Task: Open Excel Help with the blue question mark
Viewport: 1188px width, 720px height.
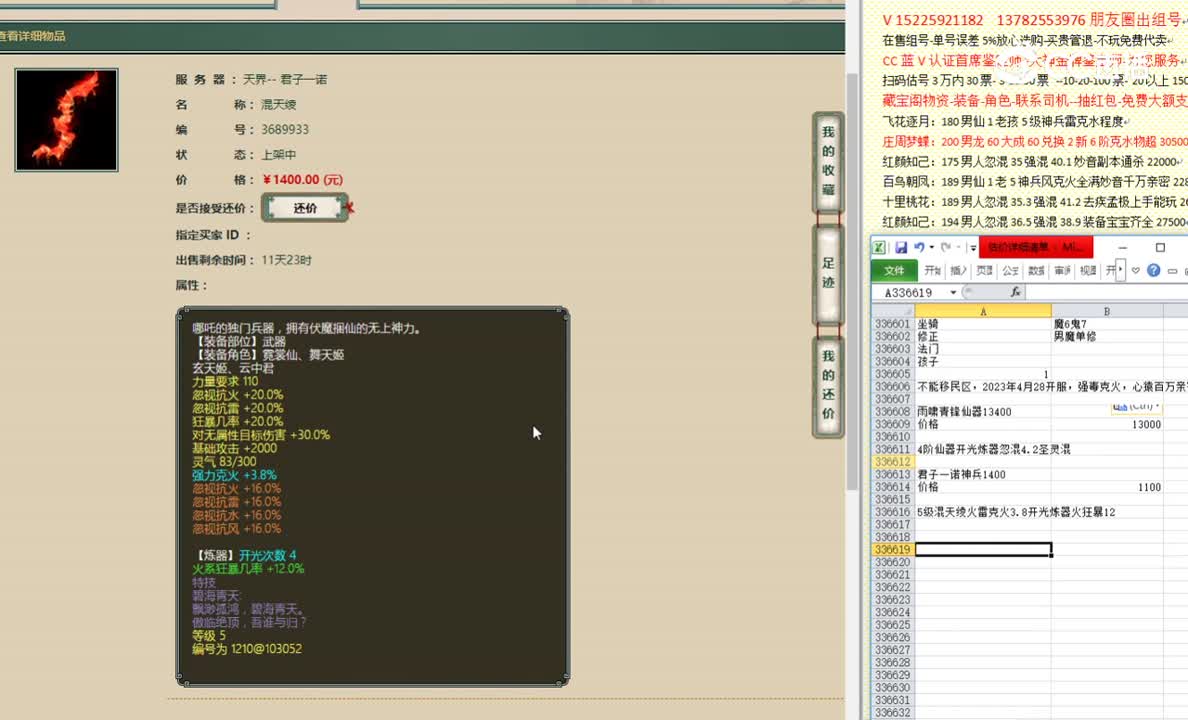Action: 1153,271
